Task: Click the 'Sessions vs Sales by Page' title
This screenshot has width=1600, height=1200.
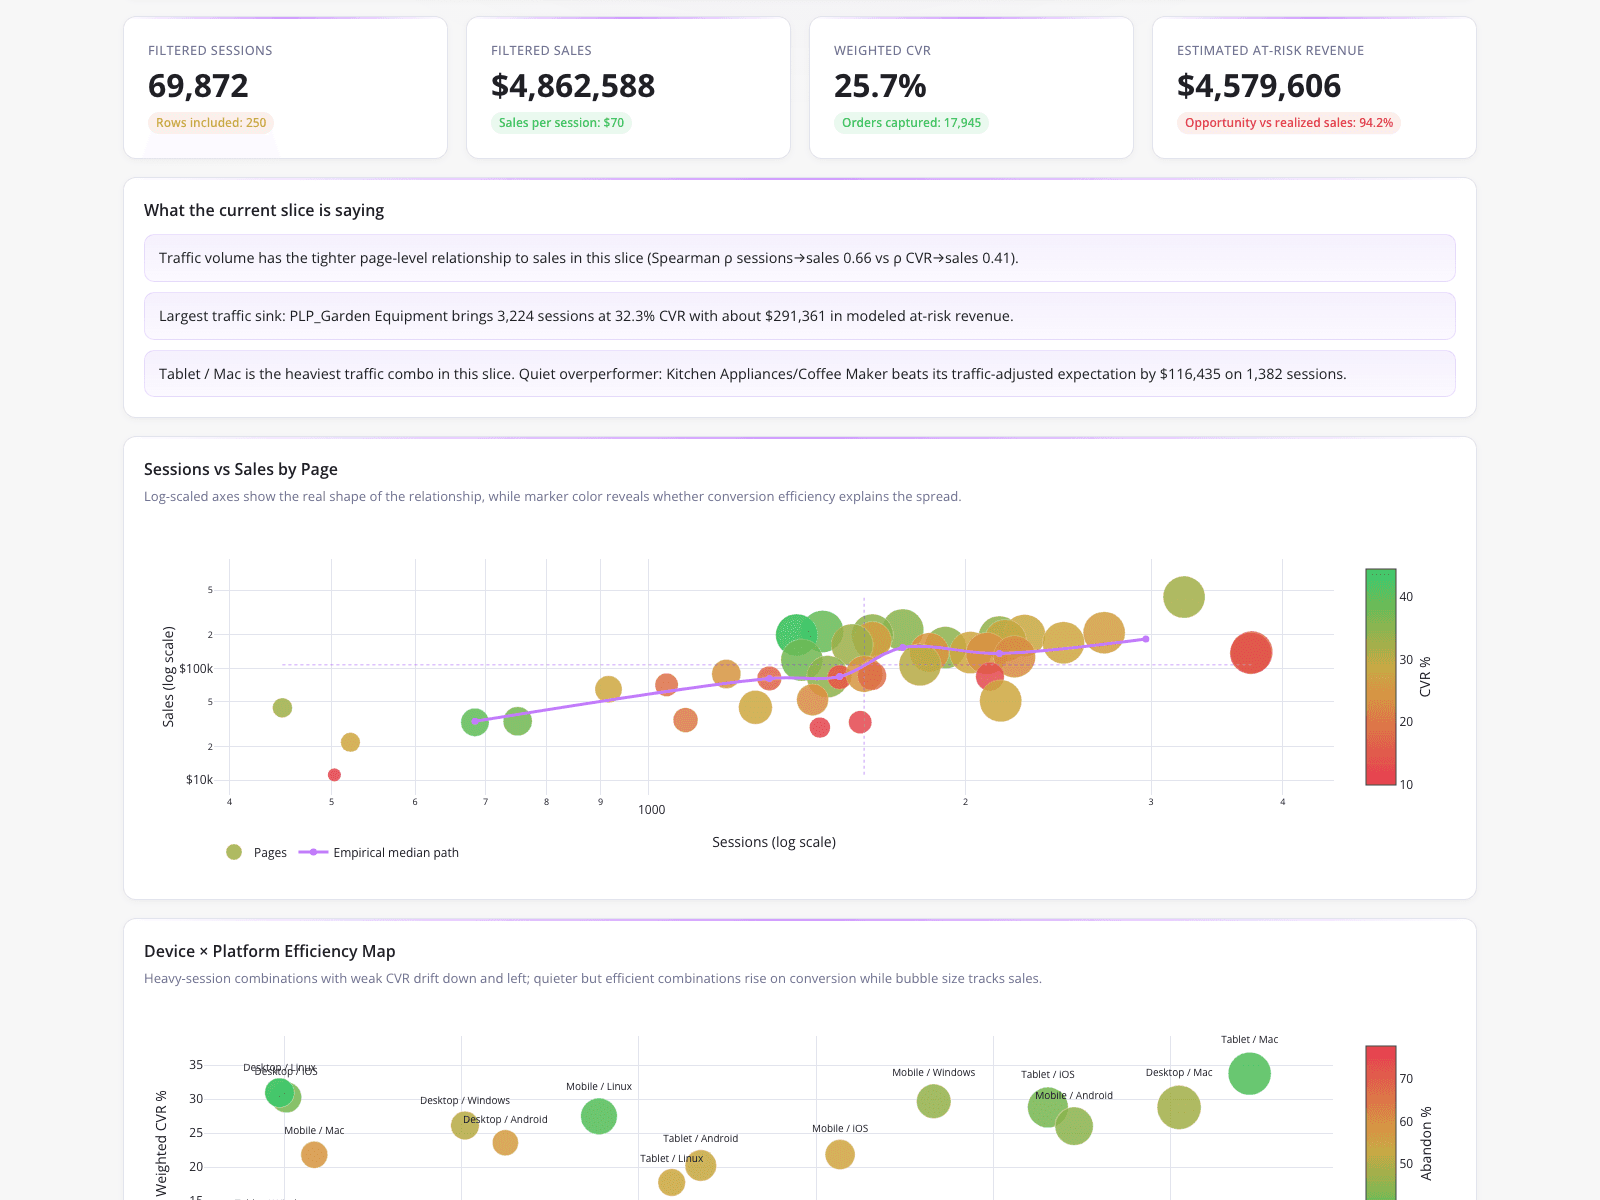Action: 241,469
